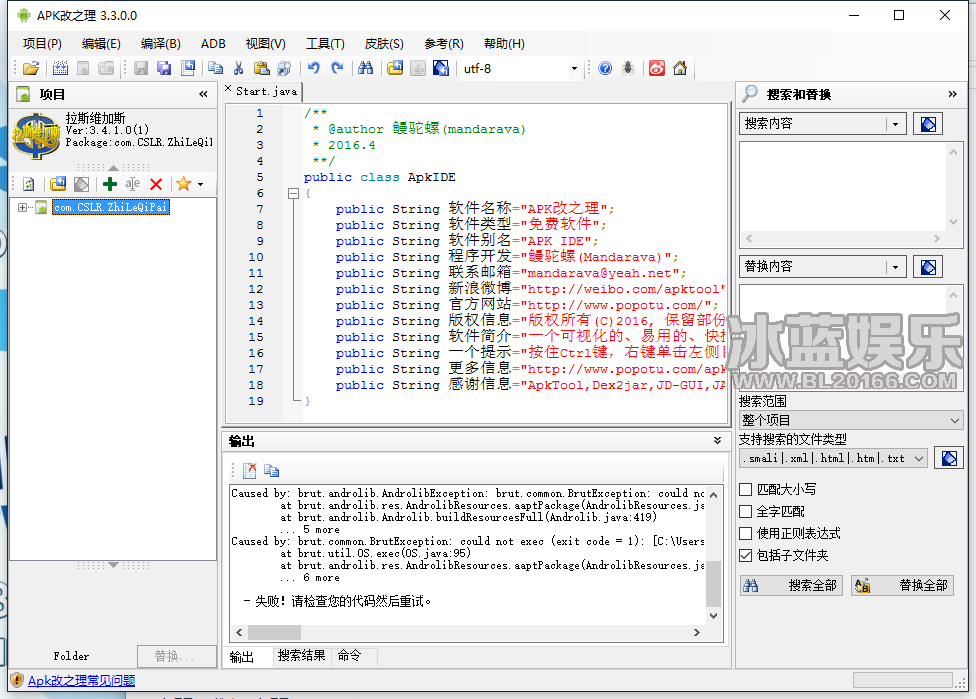Click the output vertical scrollbar down arrow
Viewport: 976px width, 699px height.
(x=713, y=616)
